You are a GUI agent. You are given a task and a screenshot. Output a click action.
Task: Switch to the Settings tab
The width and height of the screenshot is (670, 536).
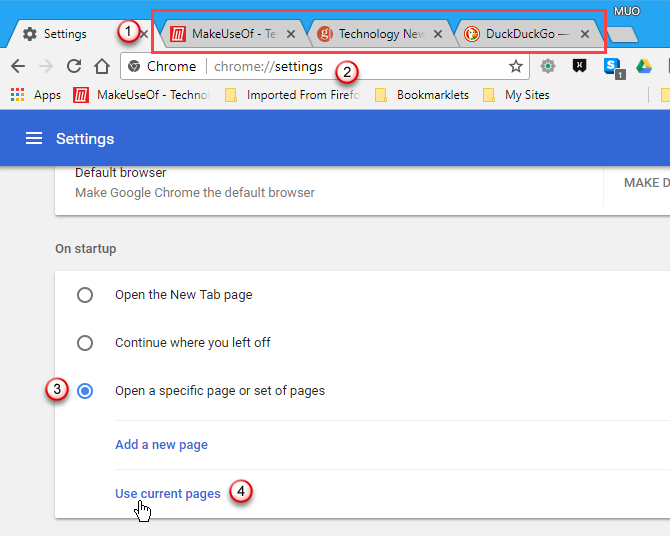(x=77, y=34)
